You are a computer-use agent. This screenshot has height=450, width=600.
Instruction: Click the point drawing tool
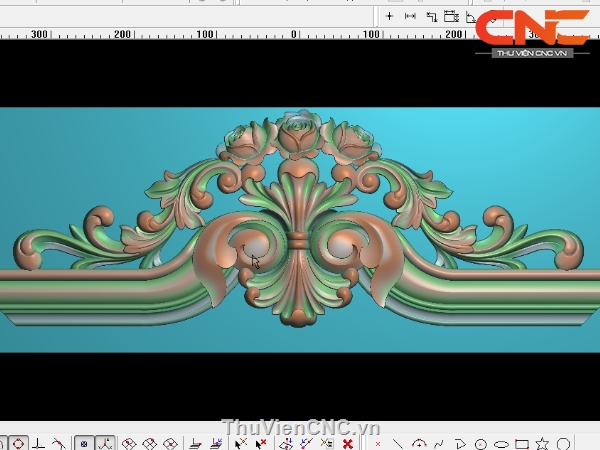pyautogui.click(x=378, y=443)
